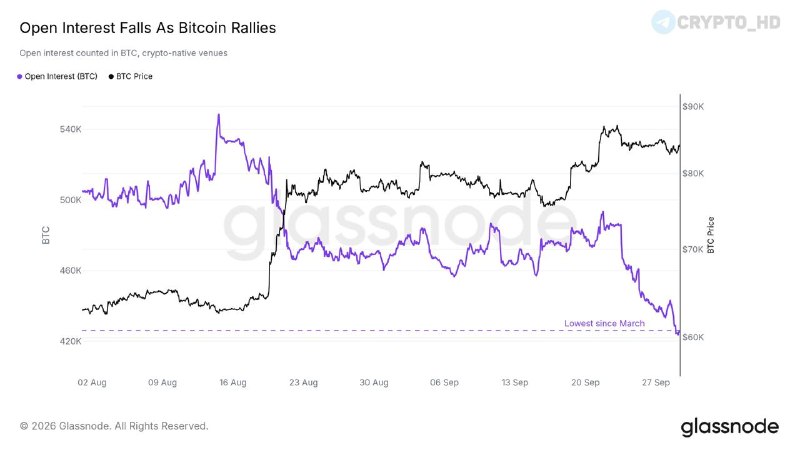This screenshot has height=450, width=800.
Task: Click the purple Open Interest legend dot
Action: (x=20, y=77)
